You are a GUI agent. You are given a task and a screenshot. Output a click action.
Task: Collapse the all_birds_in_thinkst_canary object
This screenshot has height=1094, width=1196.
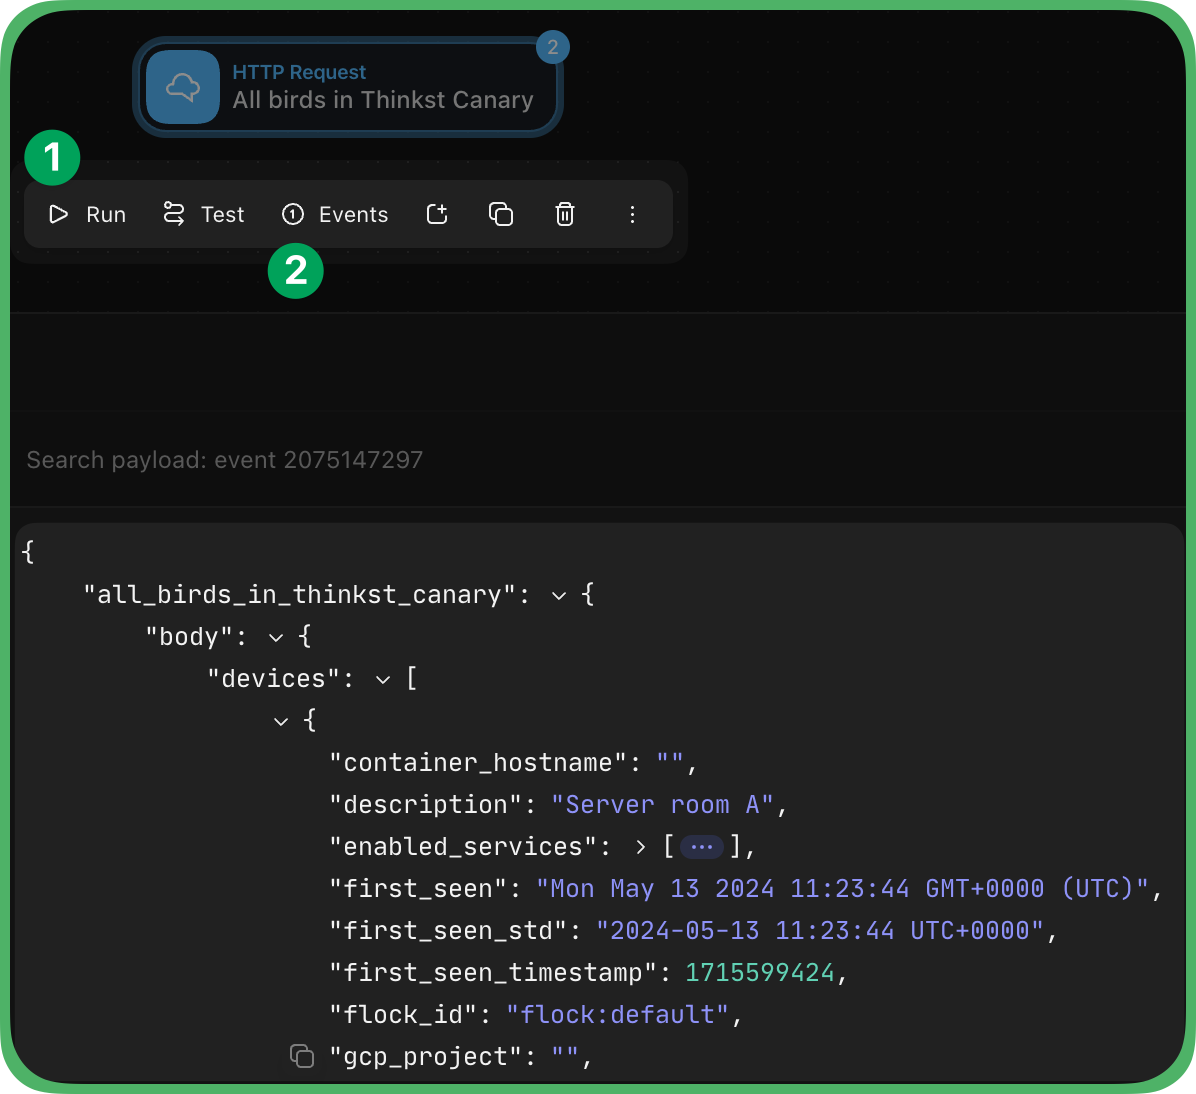click(559, 595)
